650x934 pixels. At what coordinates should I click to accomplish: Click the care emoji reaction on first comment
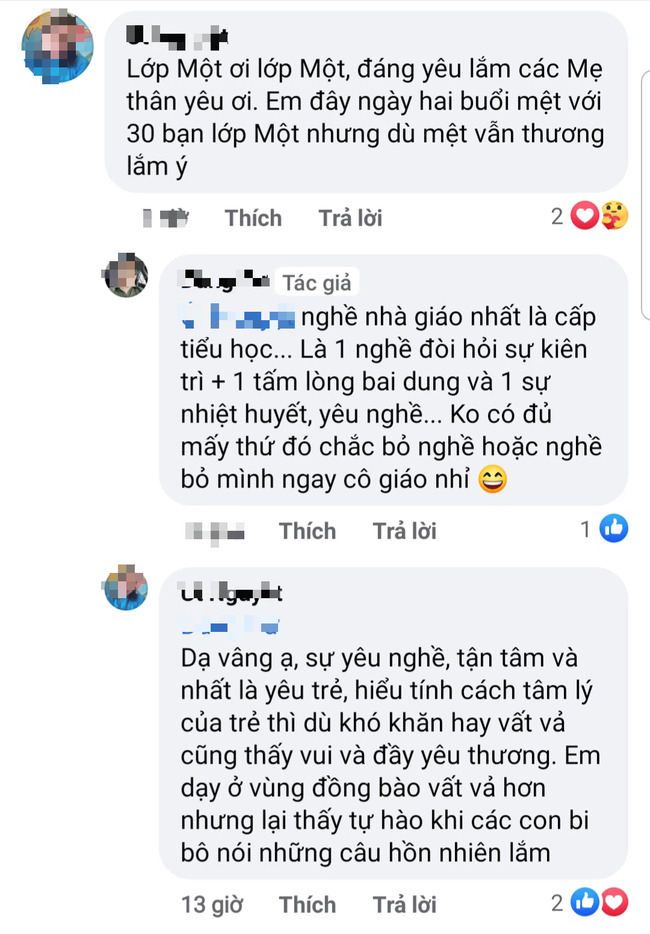pyautogui.click(x=614, y=216)
